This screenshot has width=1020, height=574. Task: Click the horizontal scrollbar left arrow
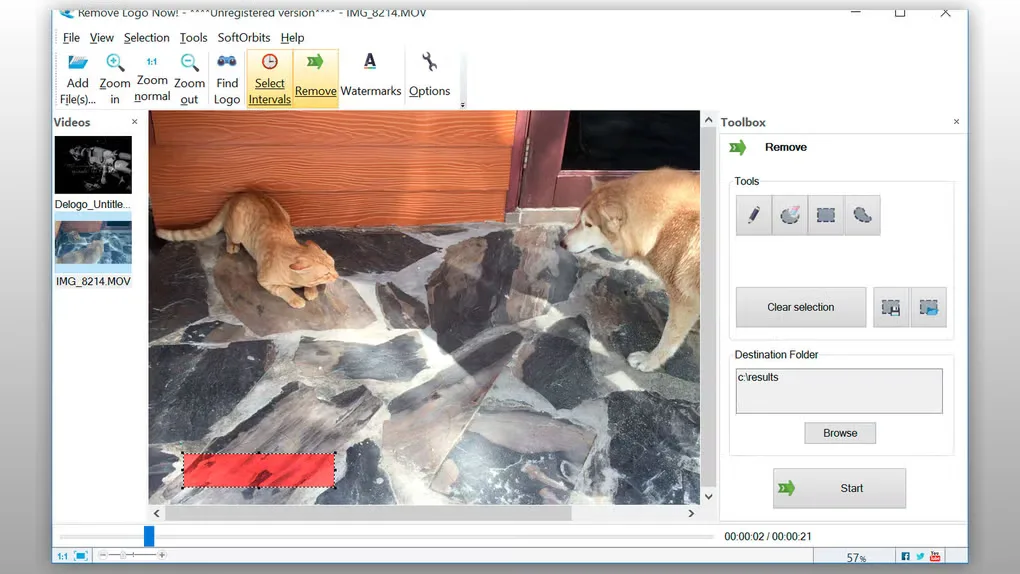click(156, 513)
